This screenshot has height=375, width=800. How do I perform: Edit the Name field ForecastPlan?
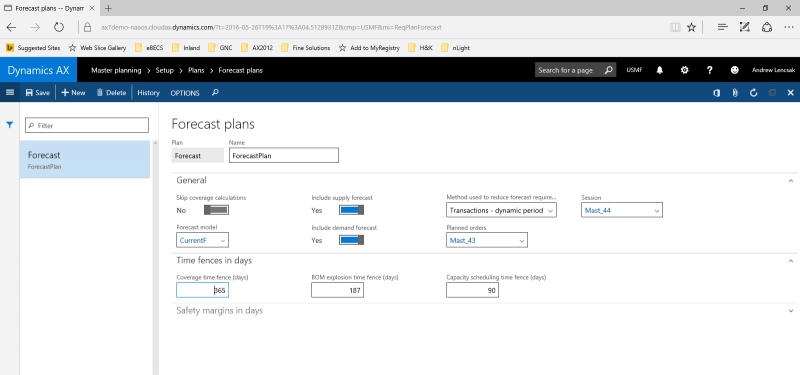tap(284, 156)
